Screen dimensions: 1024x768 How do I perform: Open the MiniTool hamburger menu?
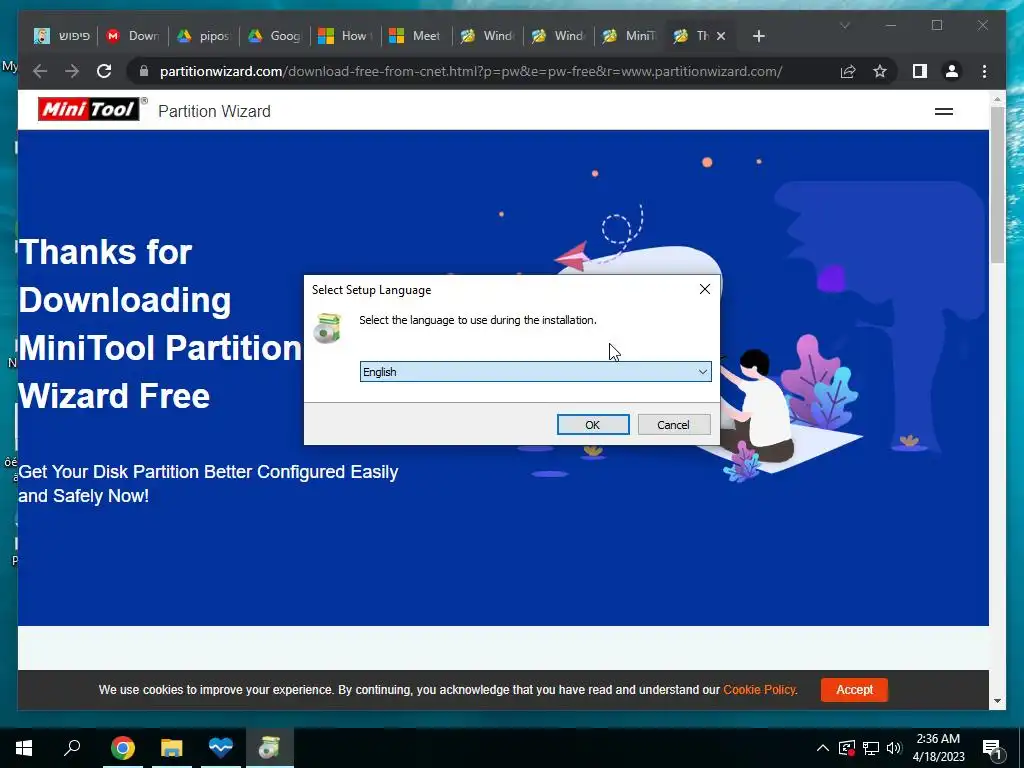944,111
